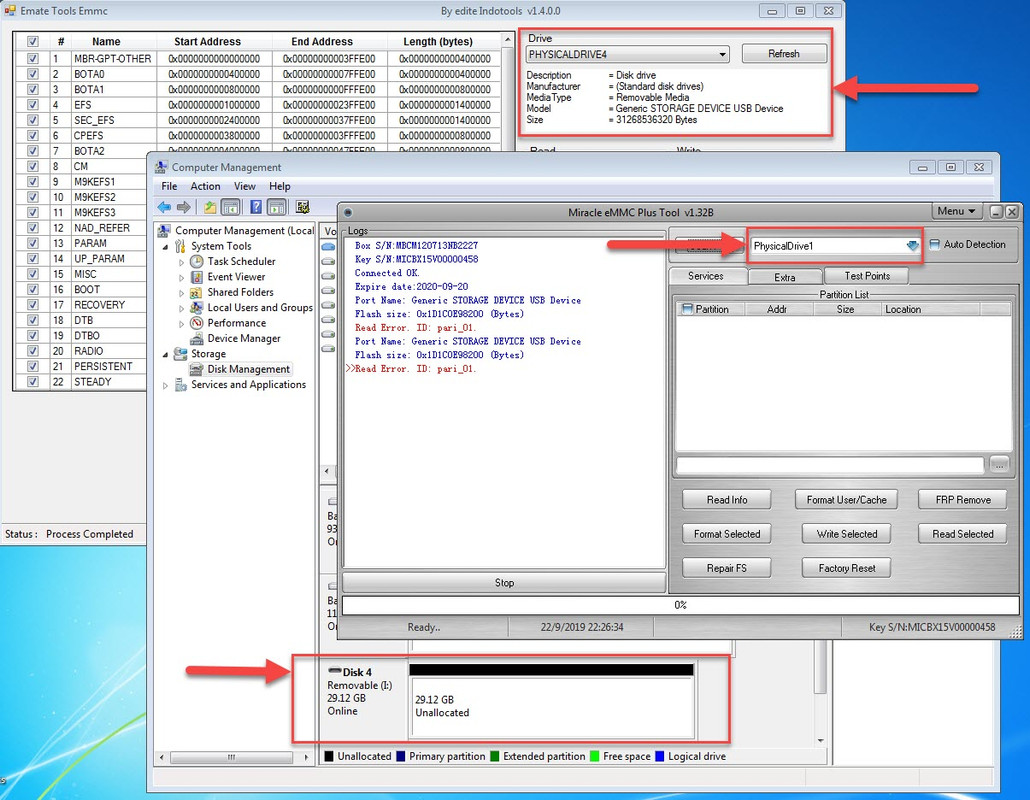Expand the Shared Folders tree node

click(x=182, y=293)
